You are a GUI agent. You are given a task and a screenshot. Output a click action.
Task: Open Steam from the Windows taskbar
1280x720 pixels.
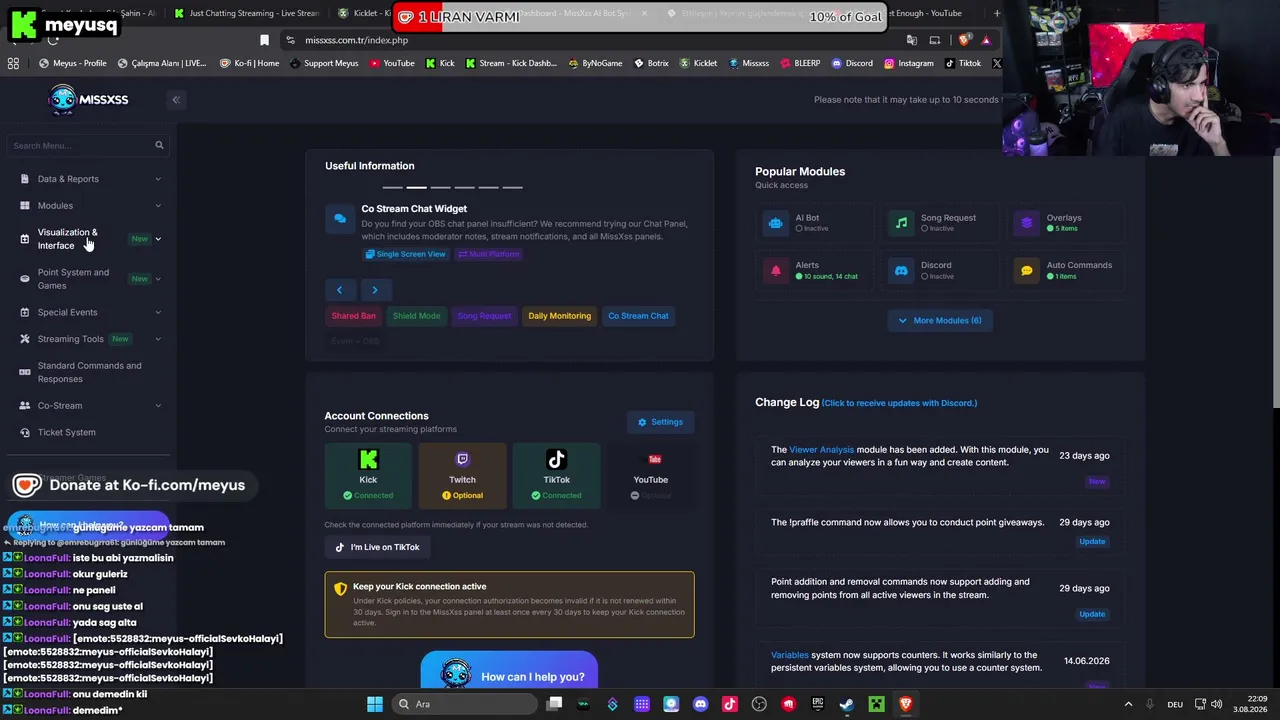[x=847, y=704]
